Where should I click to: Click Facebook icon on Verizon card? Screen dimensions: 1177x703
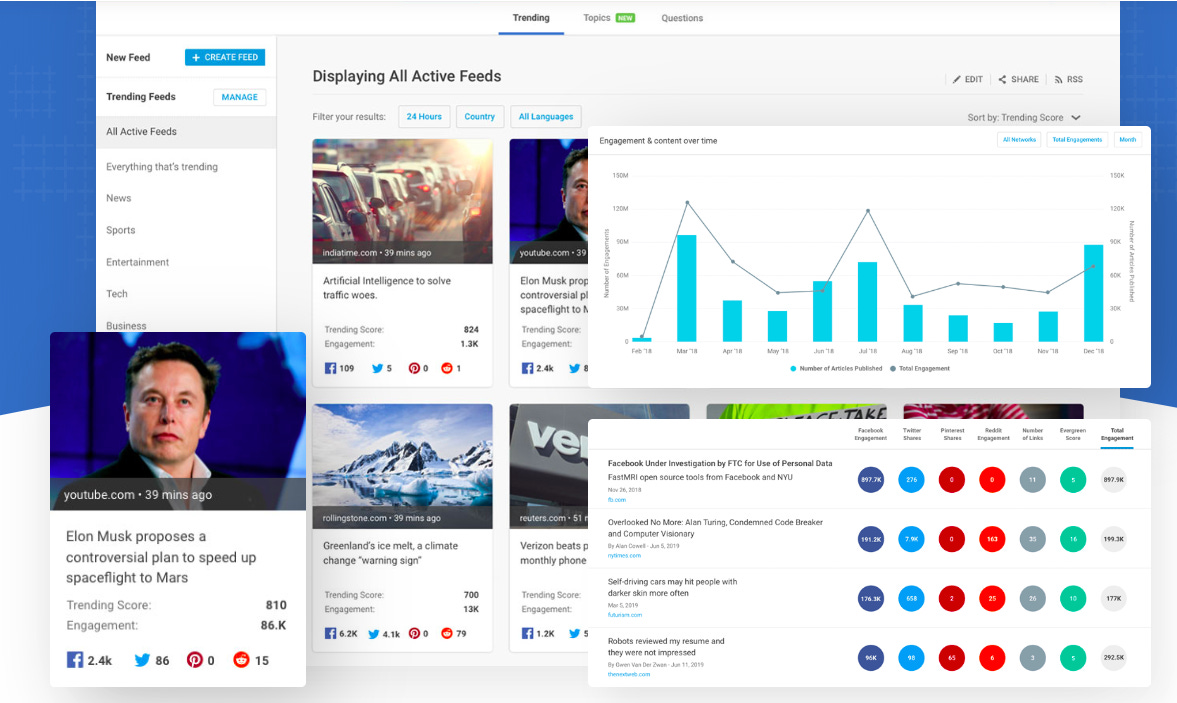tap(528, 633)
